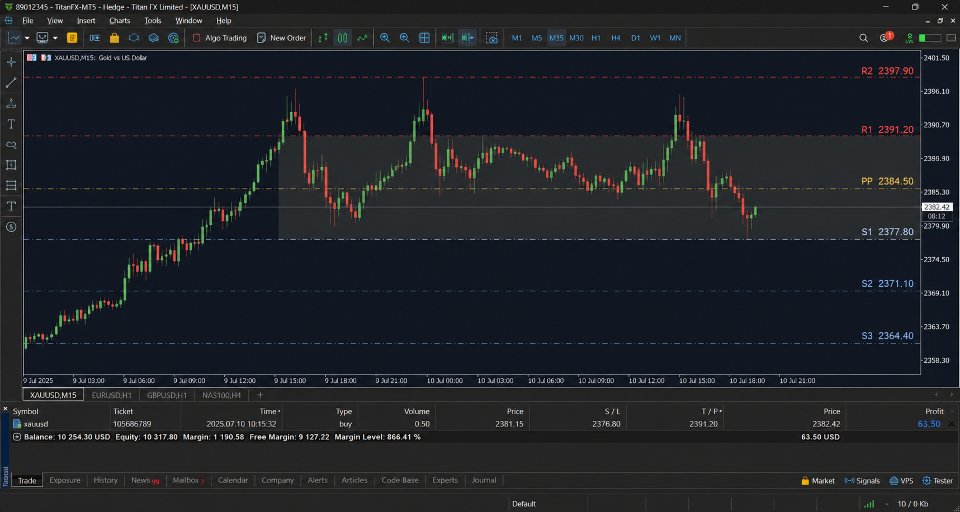Image resolution: width=960 pixels, height=512 pixels.
Task: Click the New Order button
Action: (281, 38)
